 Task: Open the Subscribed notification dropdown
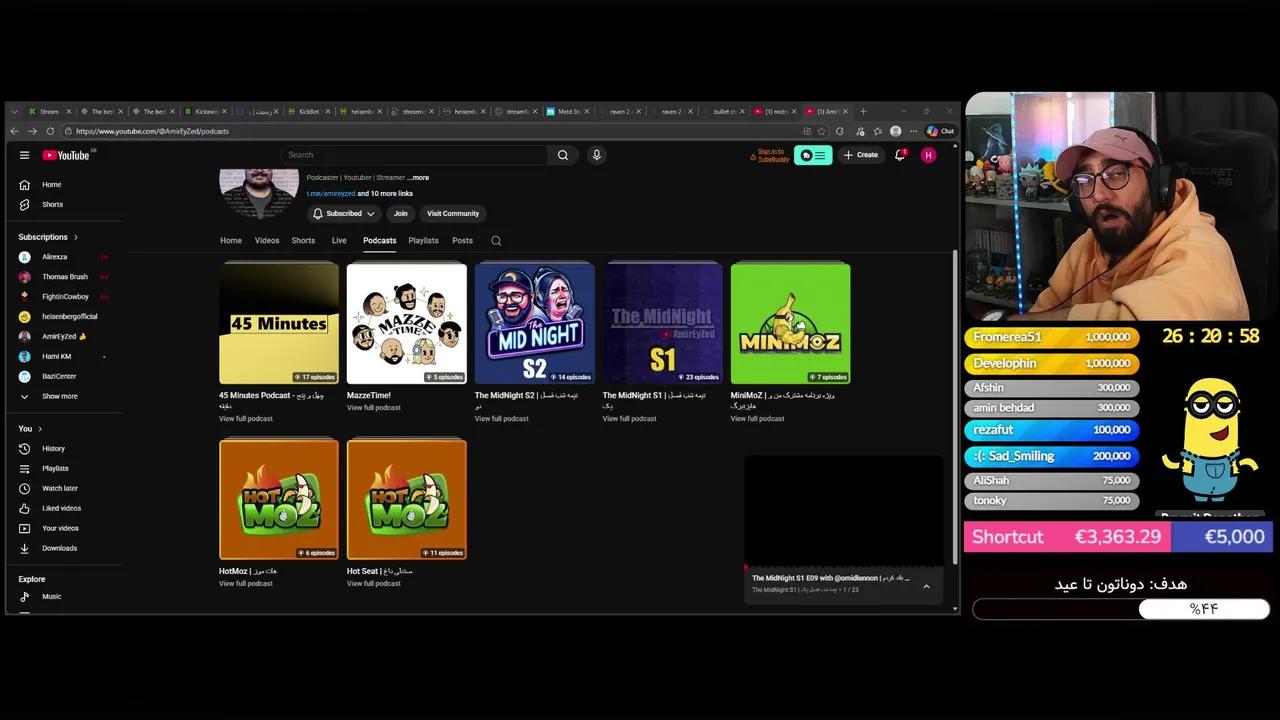pos(343,213)
